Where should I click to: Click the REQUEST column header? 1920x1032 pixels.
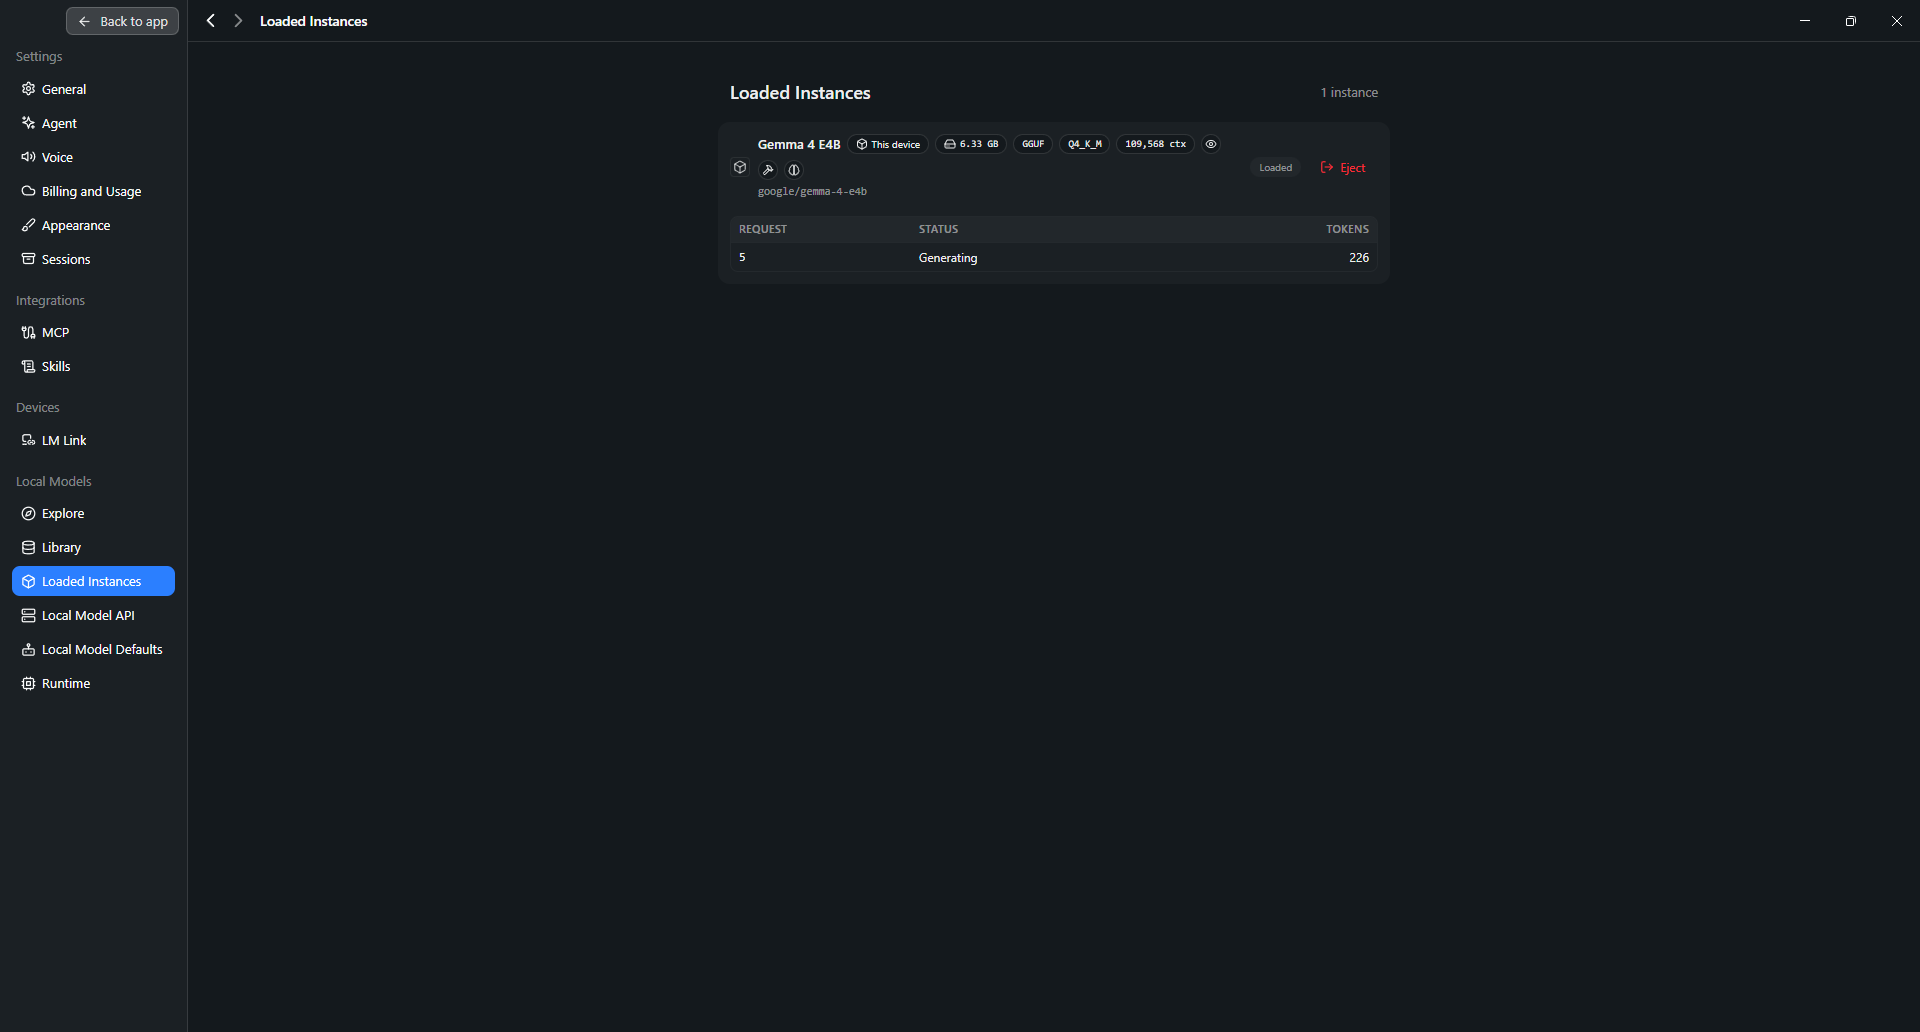(763, 229)
